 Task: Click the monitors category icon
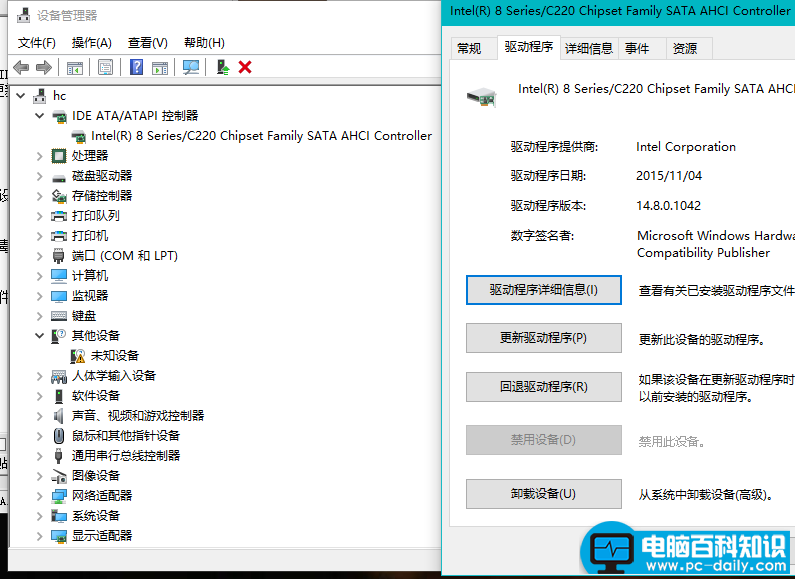click(x=59, y=296)
